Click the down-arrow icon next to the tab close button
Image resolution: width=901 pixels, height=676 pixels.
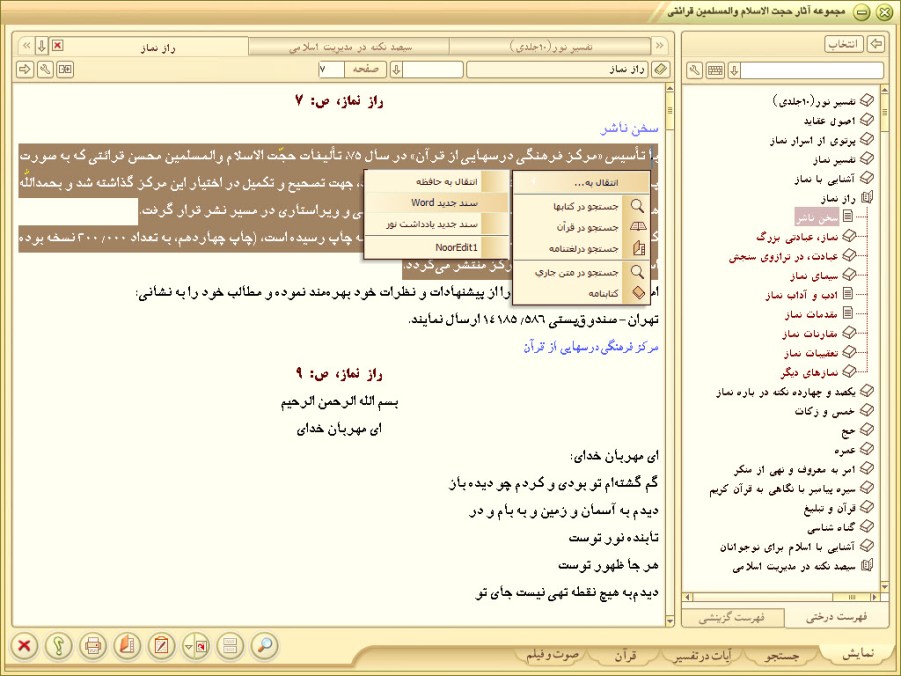point(42,45)
